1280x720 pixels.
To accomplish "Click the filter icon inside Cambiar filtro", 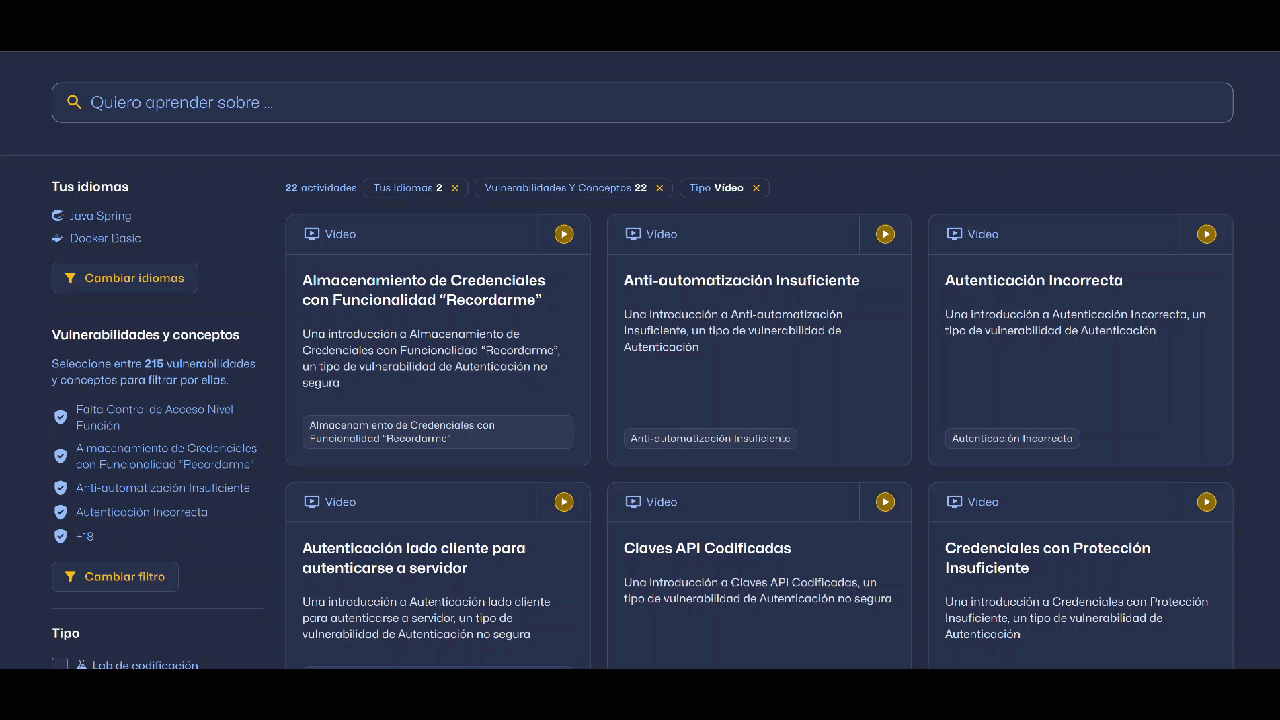I will pos(70,576).
